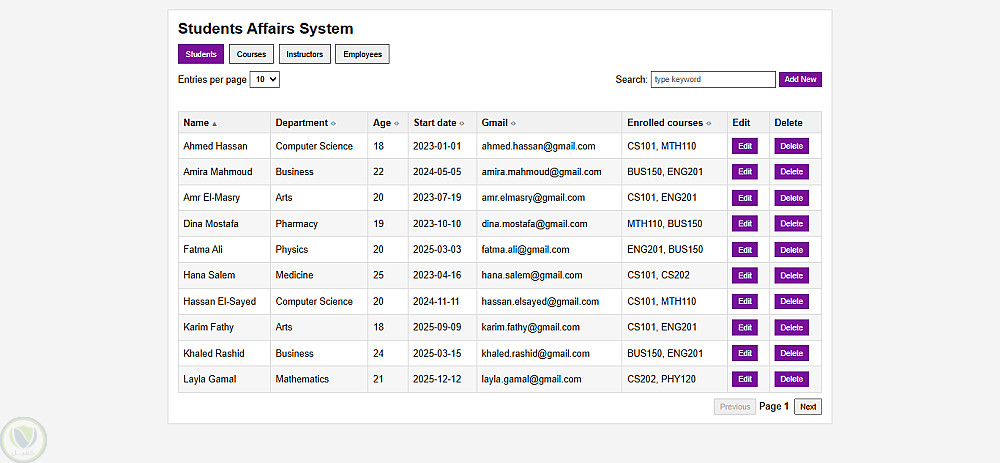Sort by the Department column icon
This screenshot has width=1000, height=463.
click(x=333, y=123)
